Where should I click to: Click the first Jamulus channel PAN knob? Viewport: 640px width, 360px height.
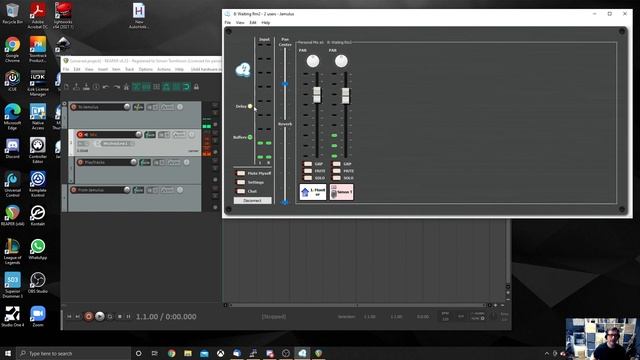click(313, 61)
